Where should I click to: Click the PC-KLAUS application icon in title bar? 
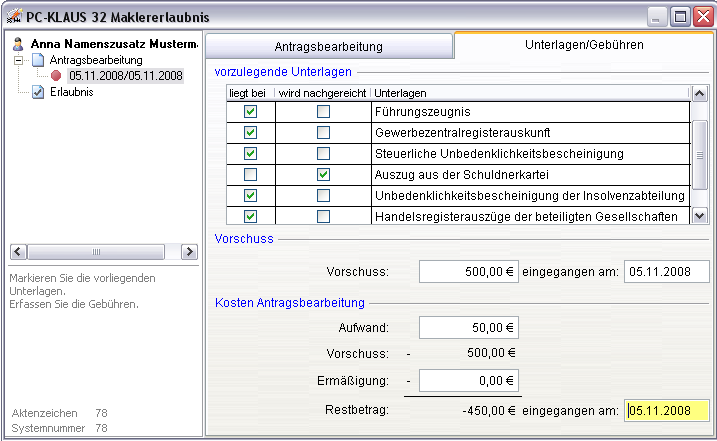pyautogui.click(x=15, y=16)
